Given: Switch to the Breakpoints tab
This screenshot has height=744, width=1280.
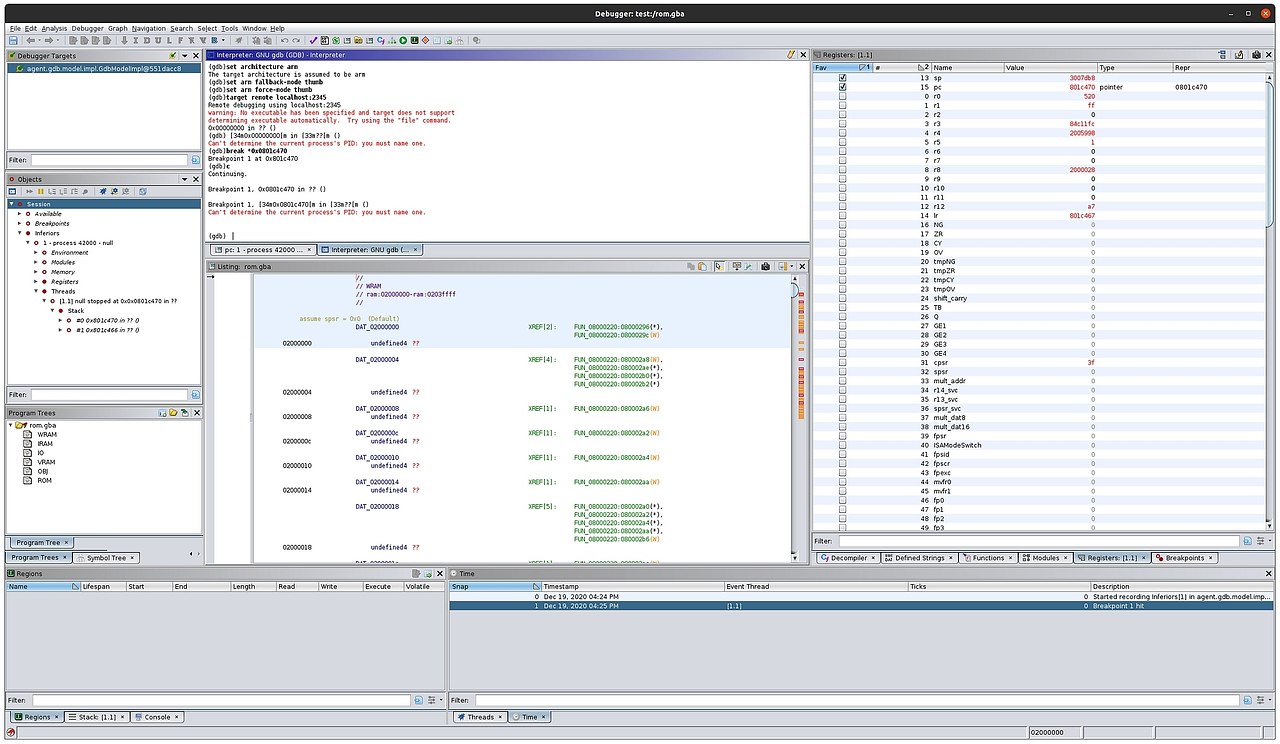Looking at the screenshot, I should [1184, 558].
